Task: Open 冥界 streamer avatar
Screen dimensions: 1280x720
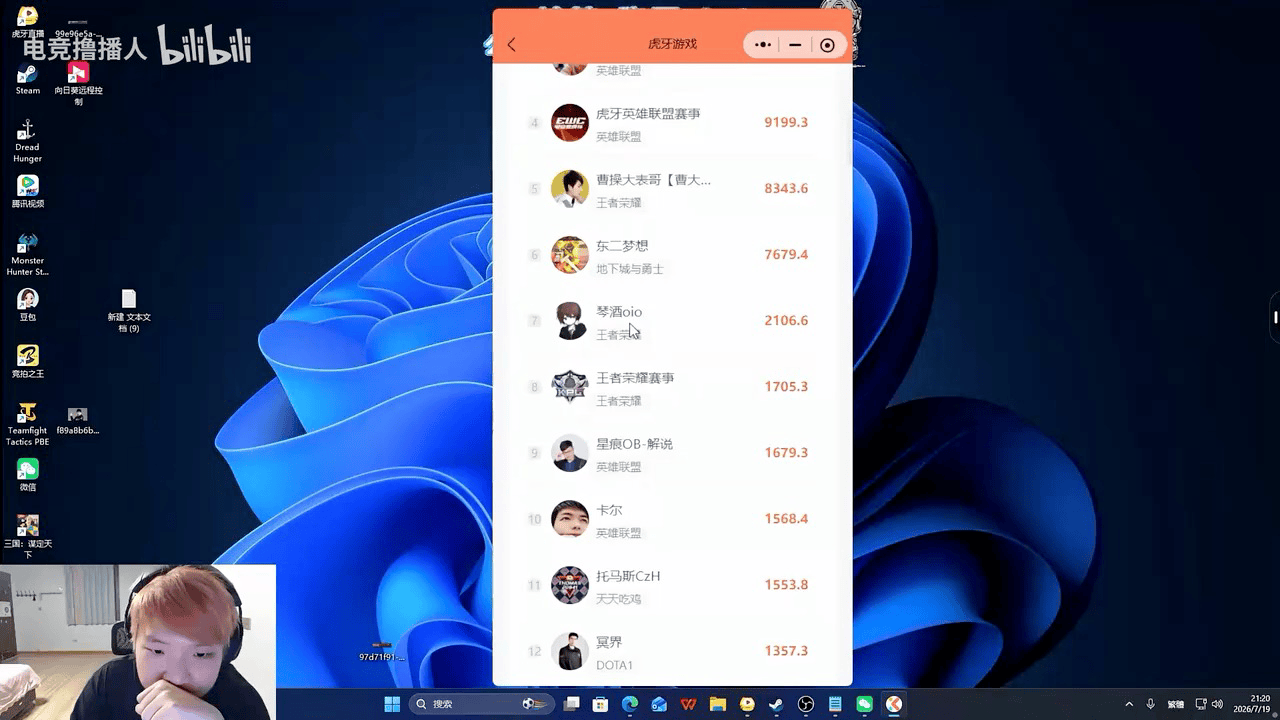Action: click(570, 650)
